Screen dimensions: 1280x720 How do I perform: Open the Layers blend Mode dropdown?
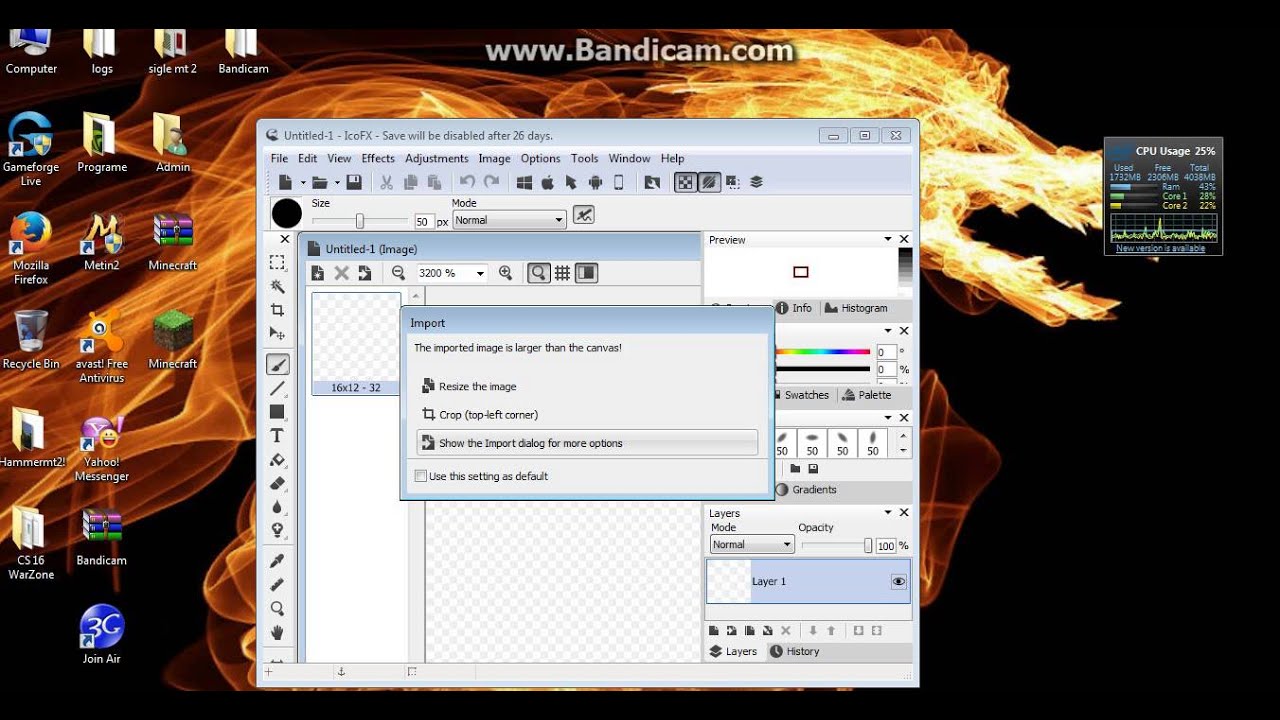coord(751,545)
